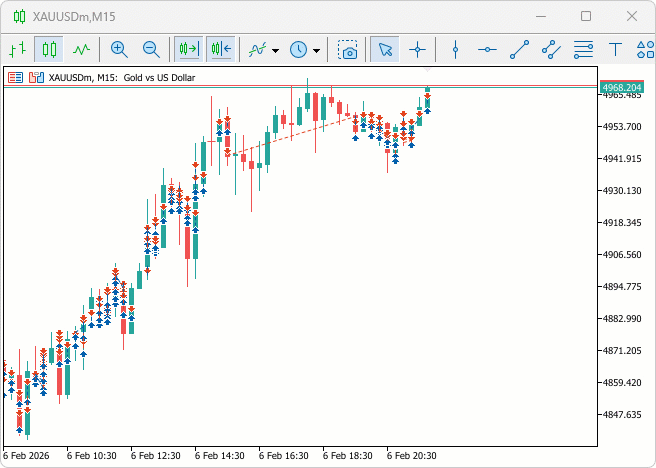Select the cursor arrow tool
Screen dimensions: 656x468
tap(385, 49)
